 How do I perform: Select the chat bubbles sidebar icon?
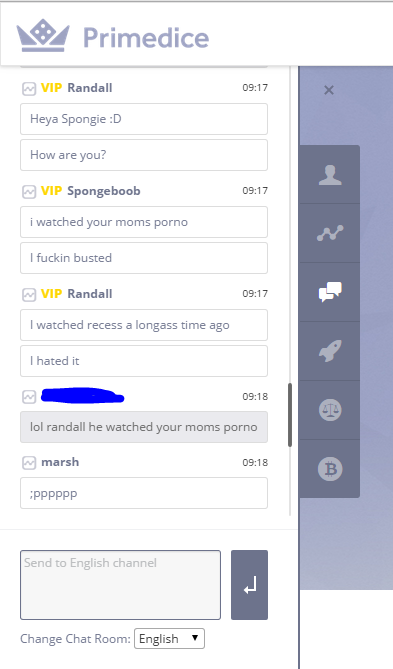[x=330, y=292]
